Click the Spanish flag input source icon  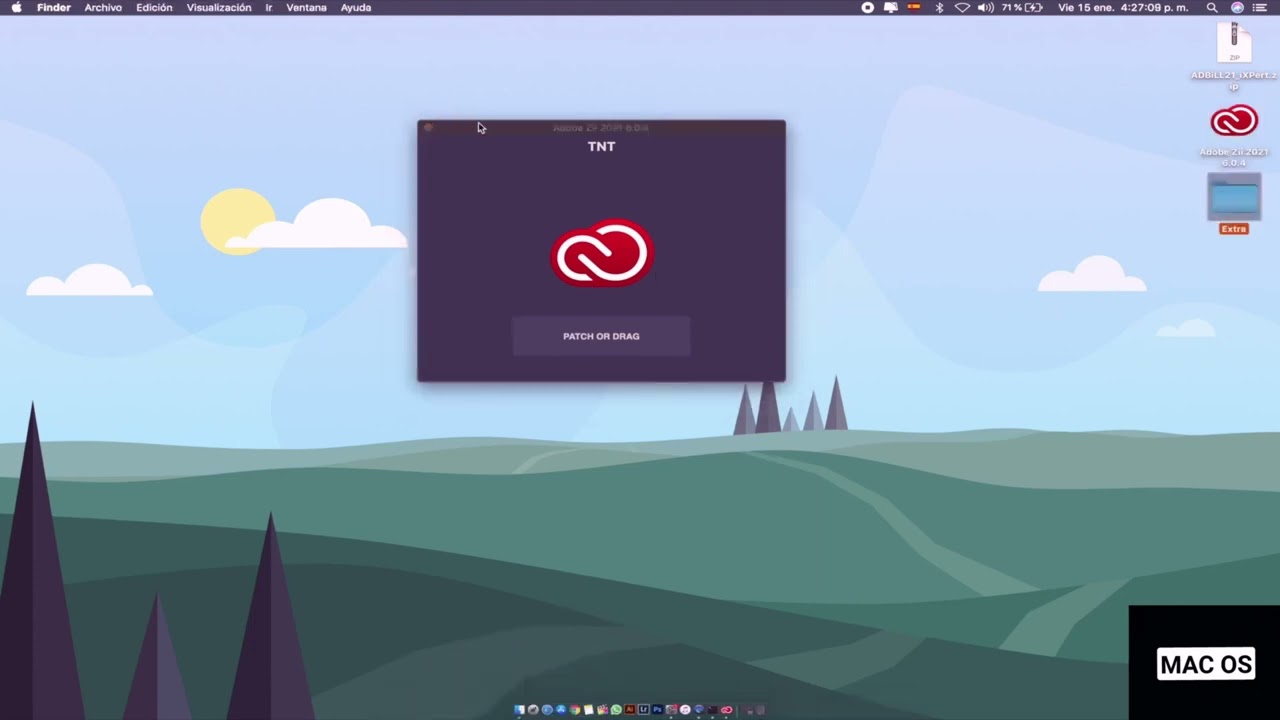click(x=914, y=6)
